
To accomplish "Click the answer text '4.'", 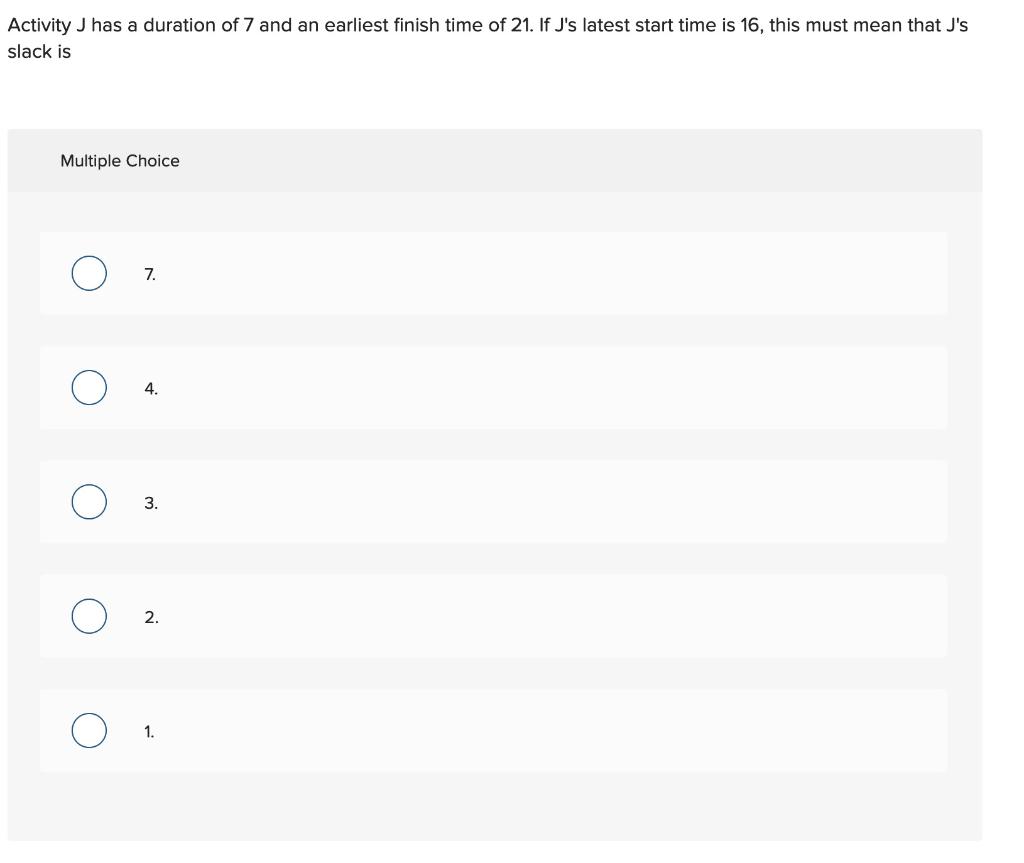I will tap(149, 387).
